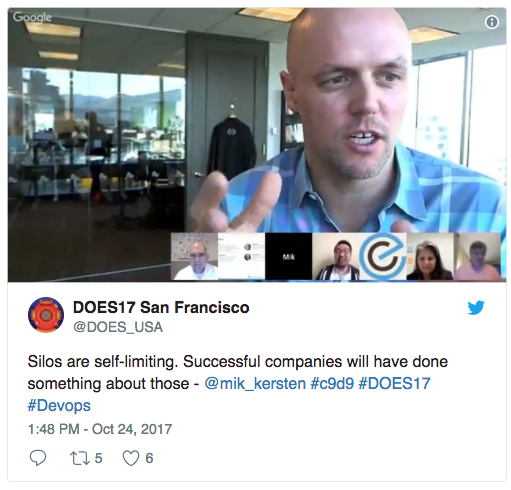Open the #Devops hashtag link

tap(59, 406)
